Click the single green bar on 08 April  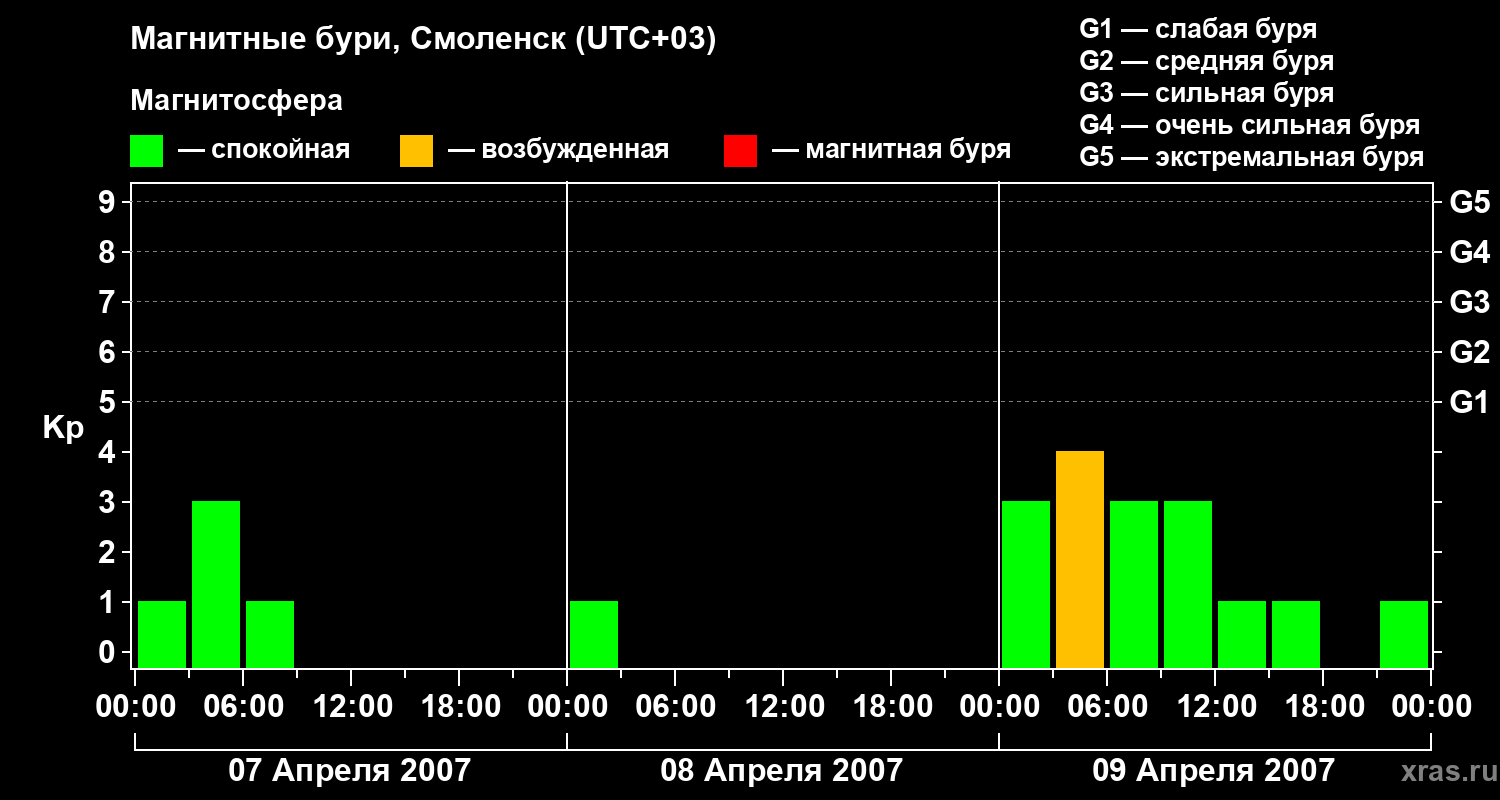[x=594, y=634]
